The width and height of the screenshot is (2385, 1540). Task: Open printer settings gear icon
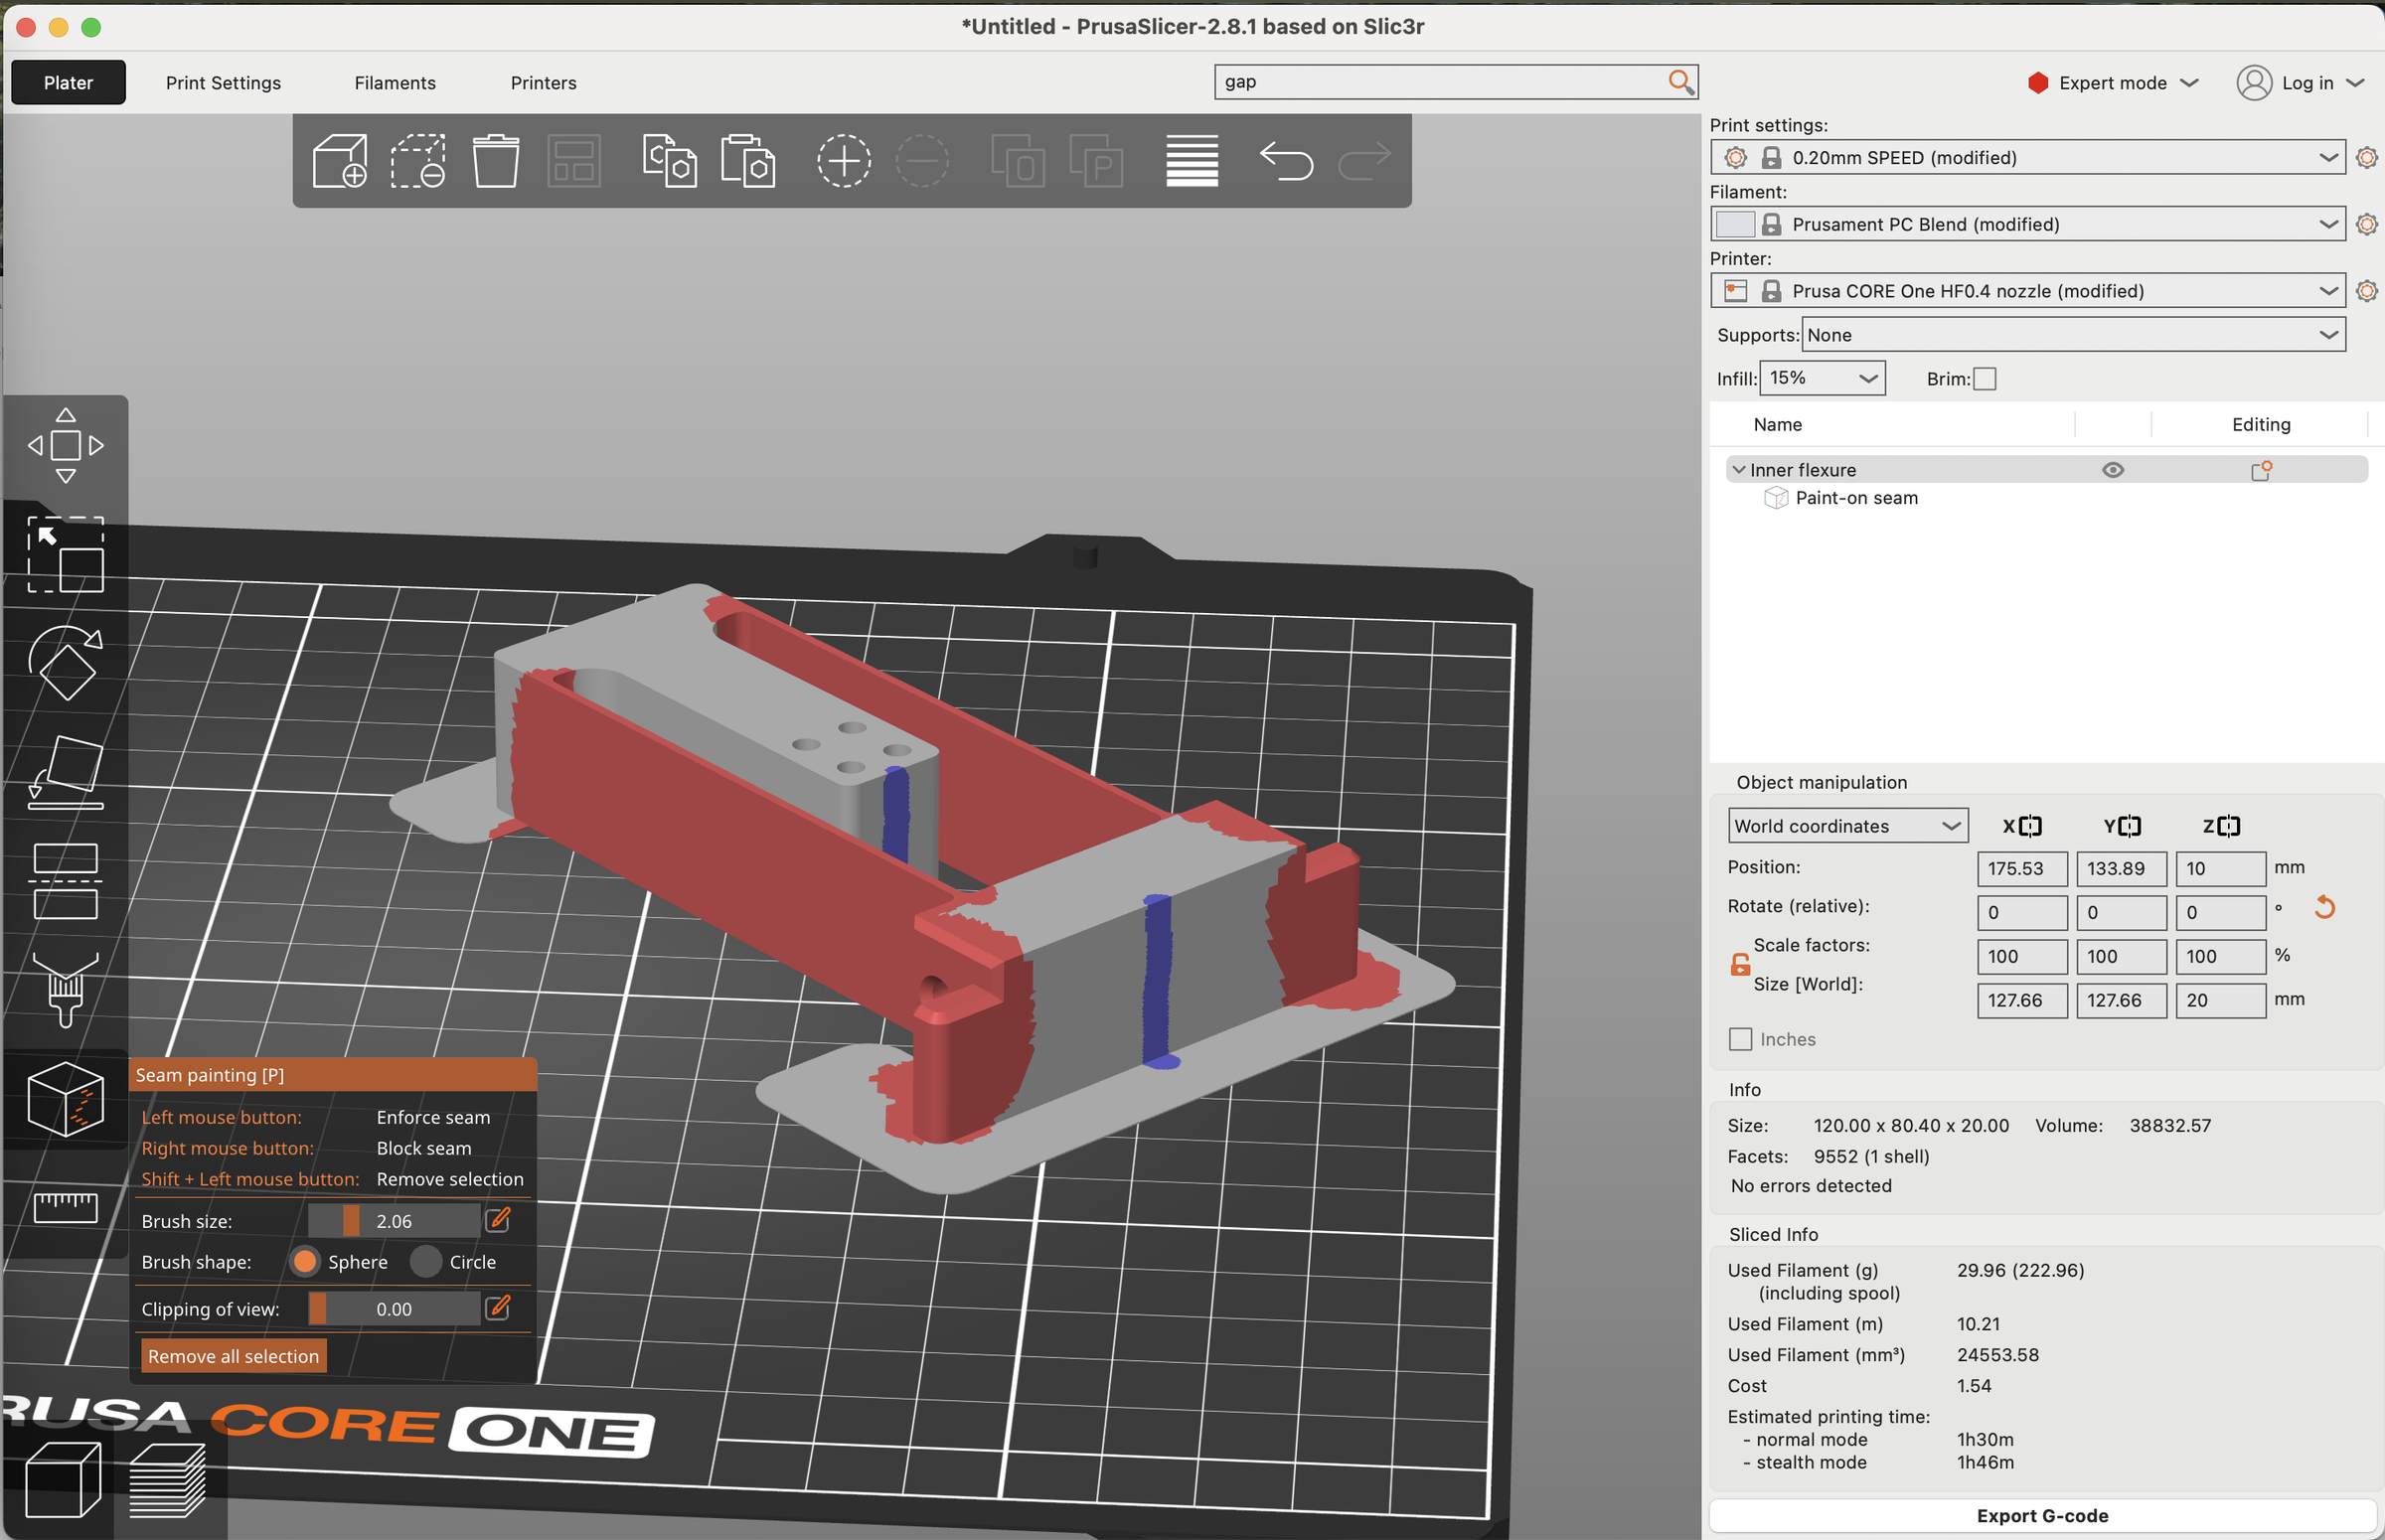click(2366, 292)
